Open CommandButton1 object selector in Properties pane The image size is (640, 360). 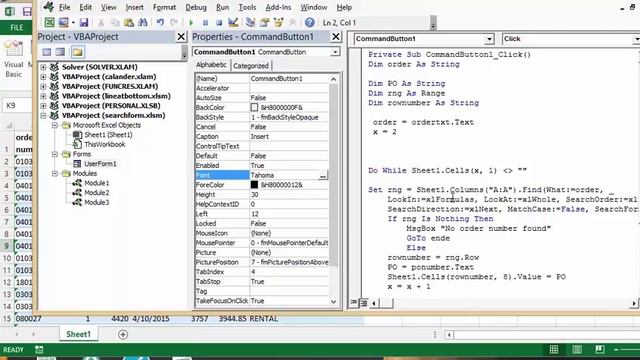point(335,52)
